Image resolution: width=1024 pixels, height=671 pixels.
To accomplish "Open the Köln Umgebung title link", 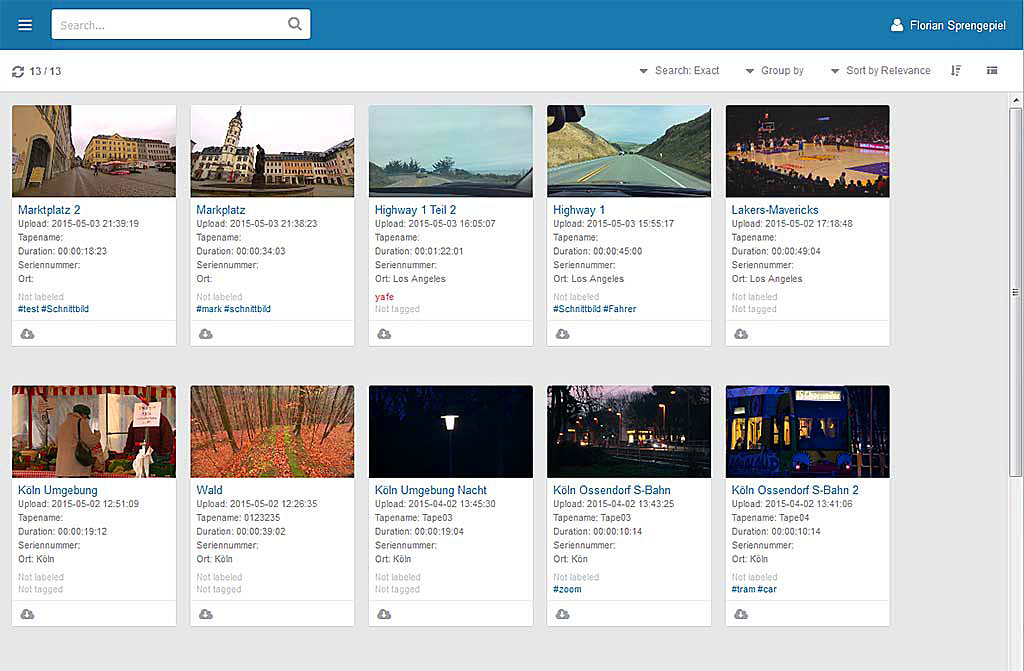I will pos(57,490).
